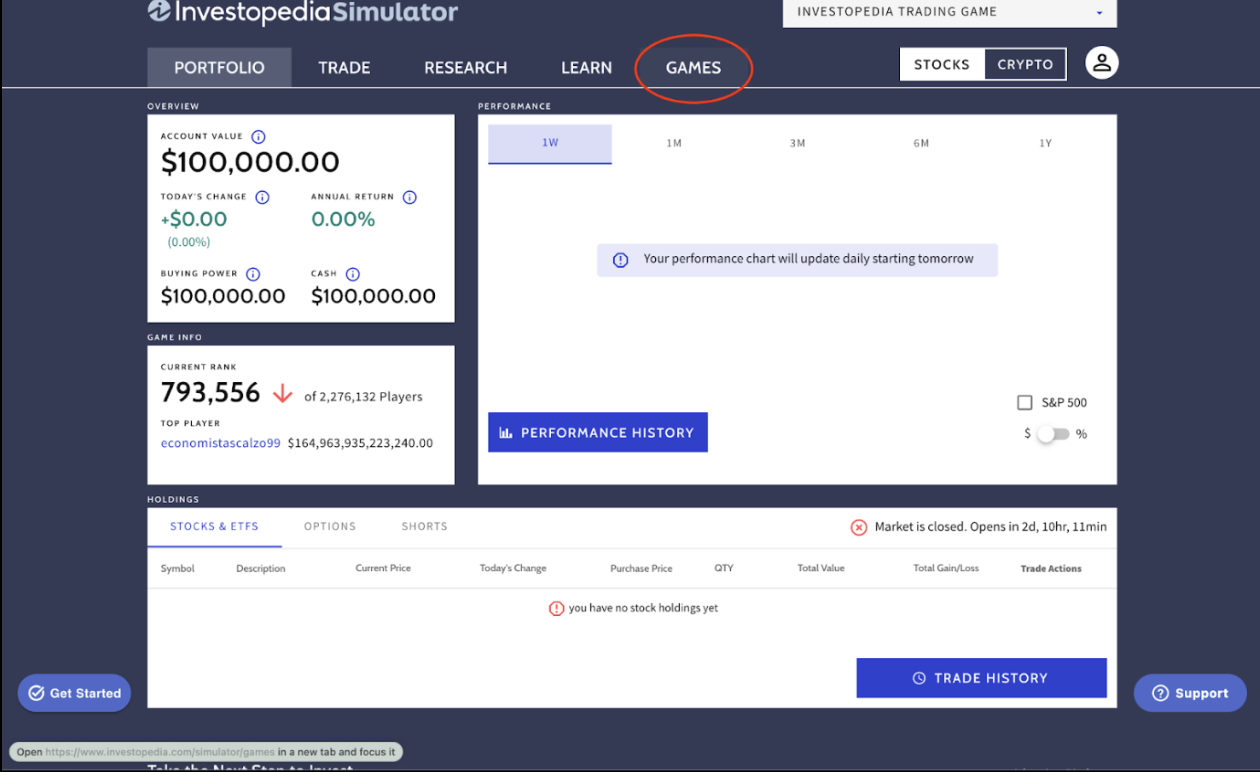Click the checkmark icon on Get Started
This screenshot has height=772, width=1260.
coord(37,693)
